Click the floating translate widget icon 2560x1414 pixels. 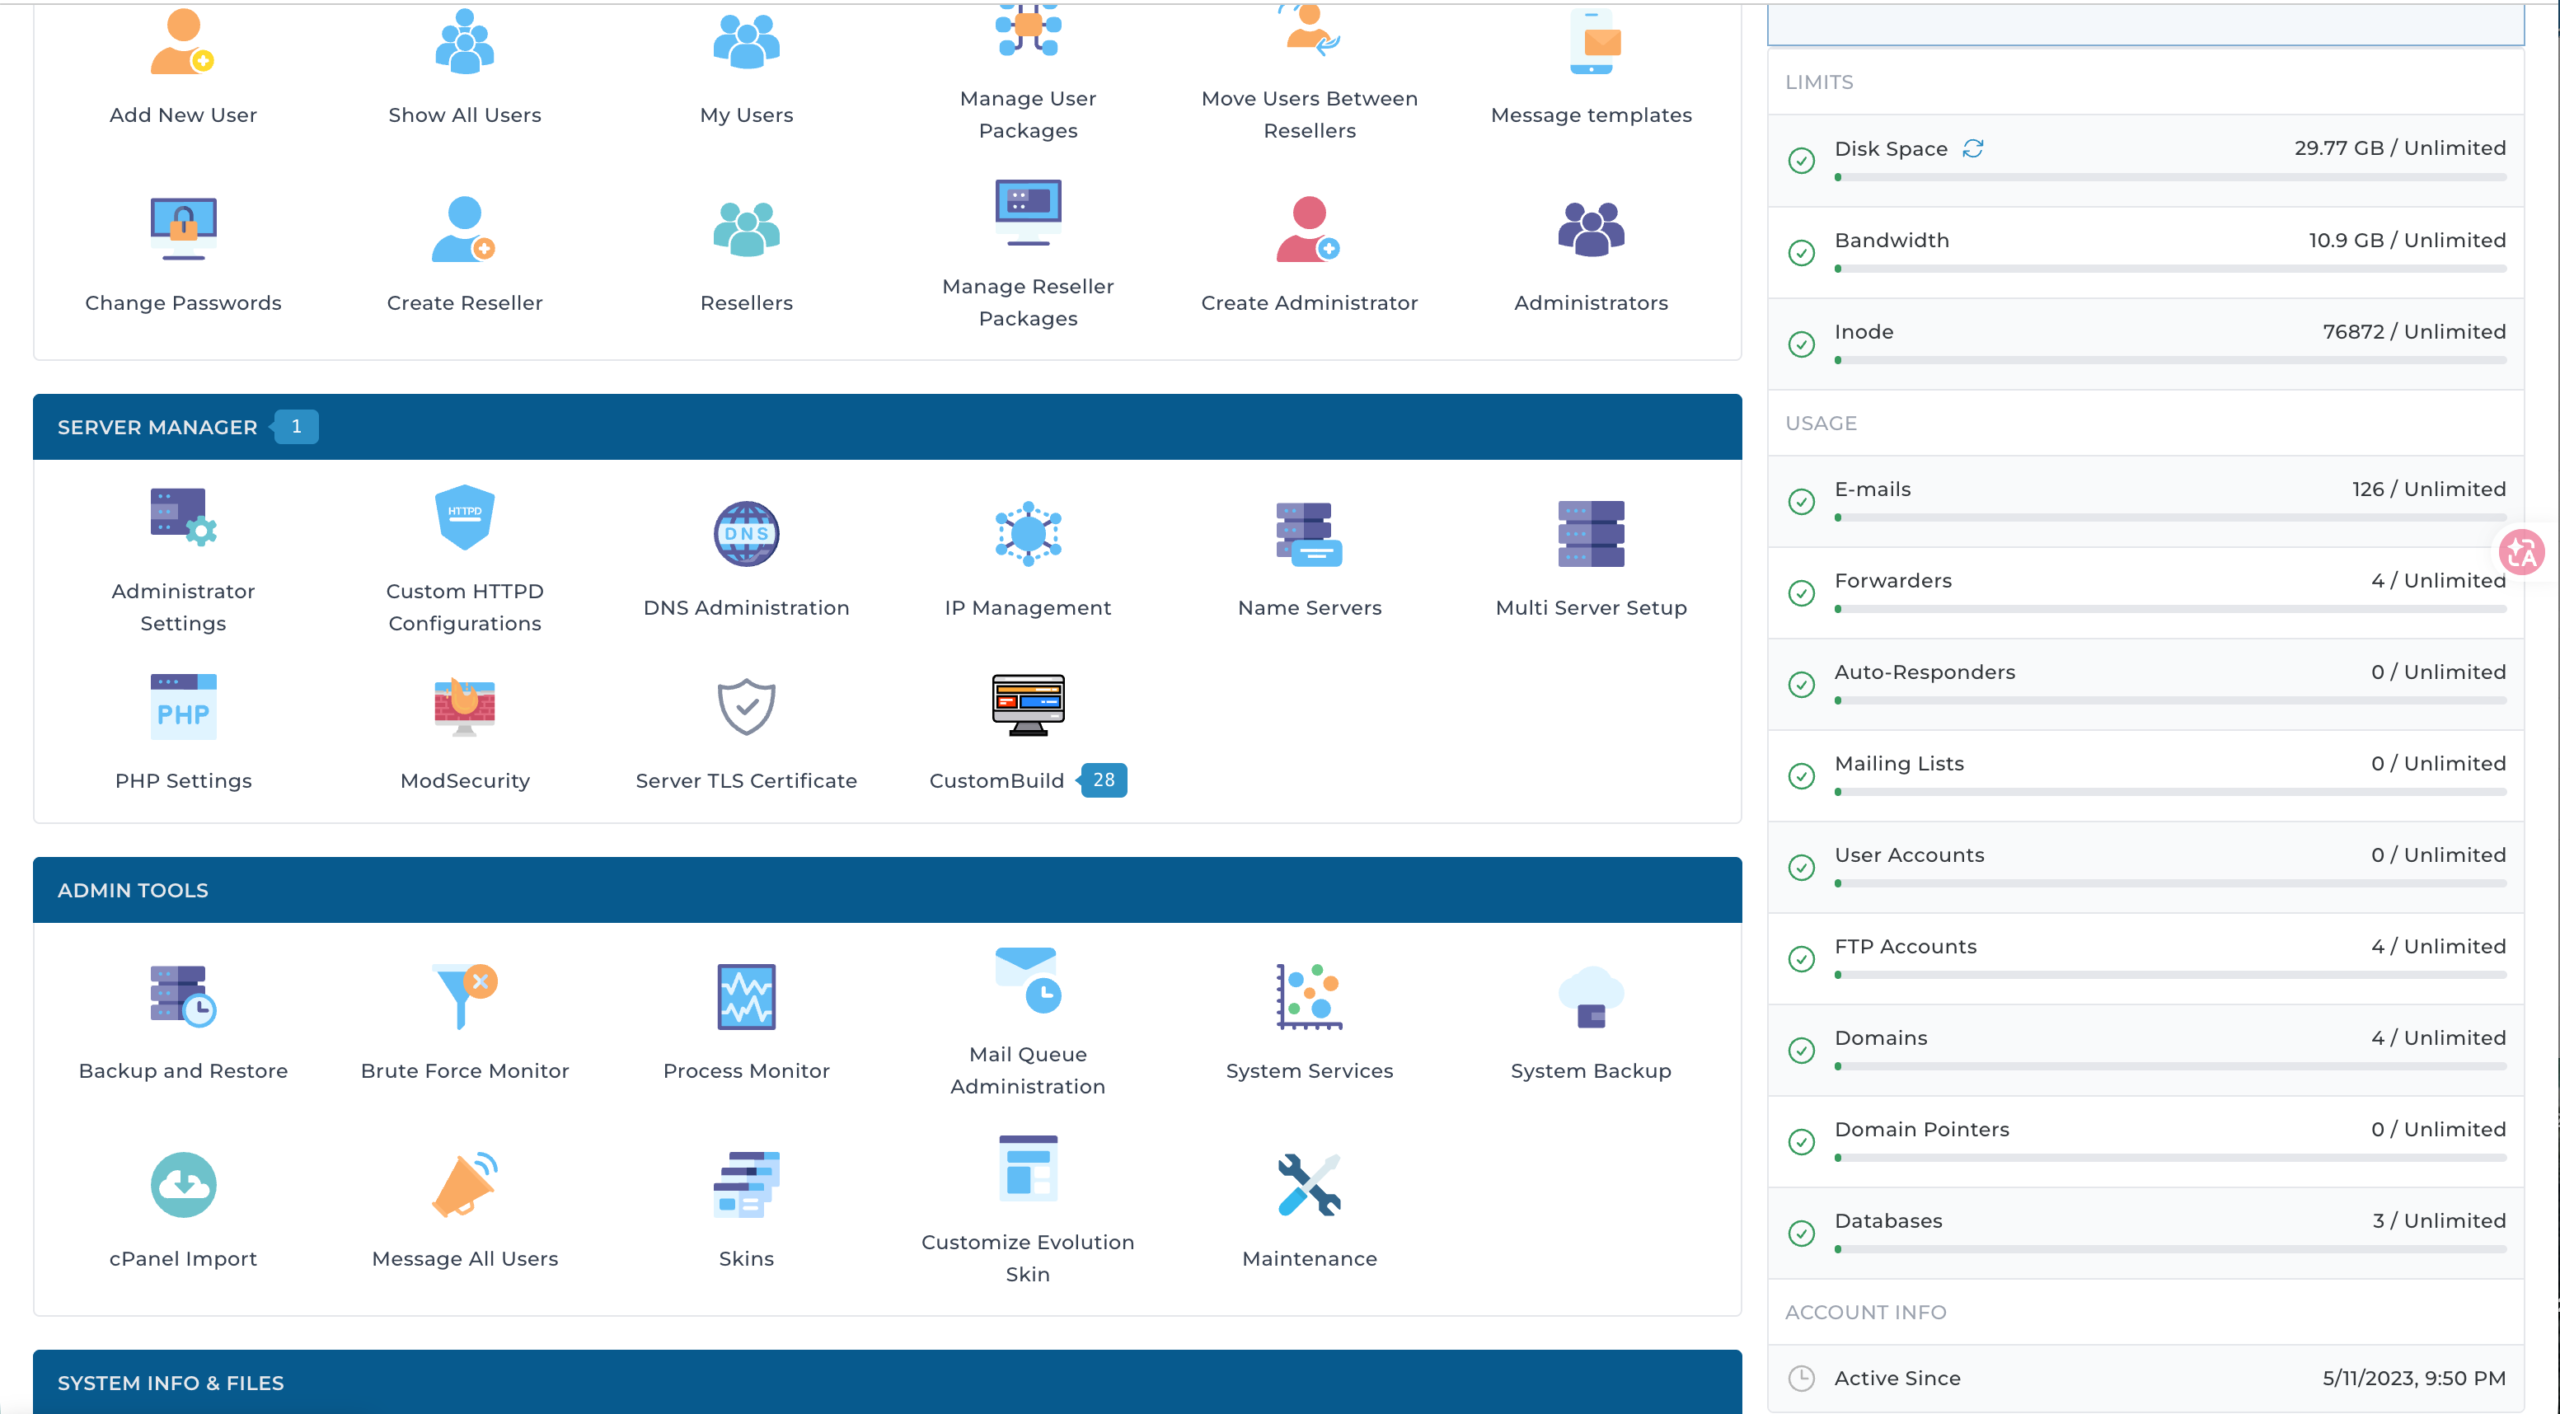(x=2522, y=552)
